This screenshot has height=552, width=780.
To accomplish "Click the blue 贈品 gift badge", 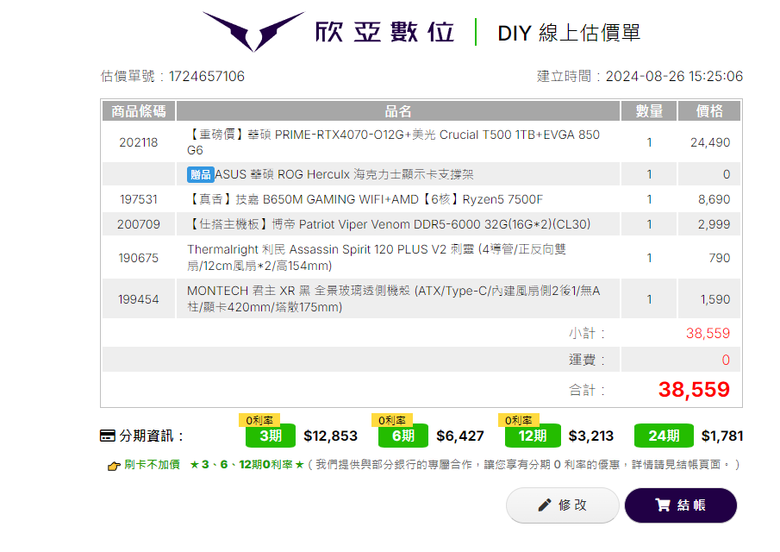I will coord(200,175).
